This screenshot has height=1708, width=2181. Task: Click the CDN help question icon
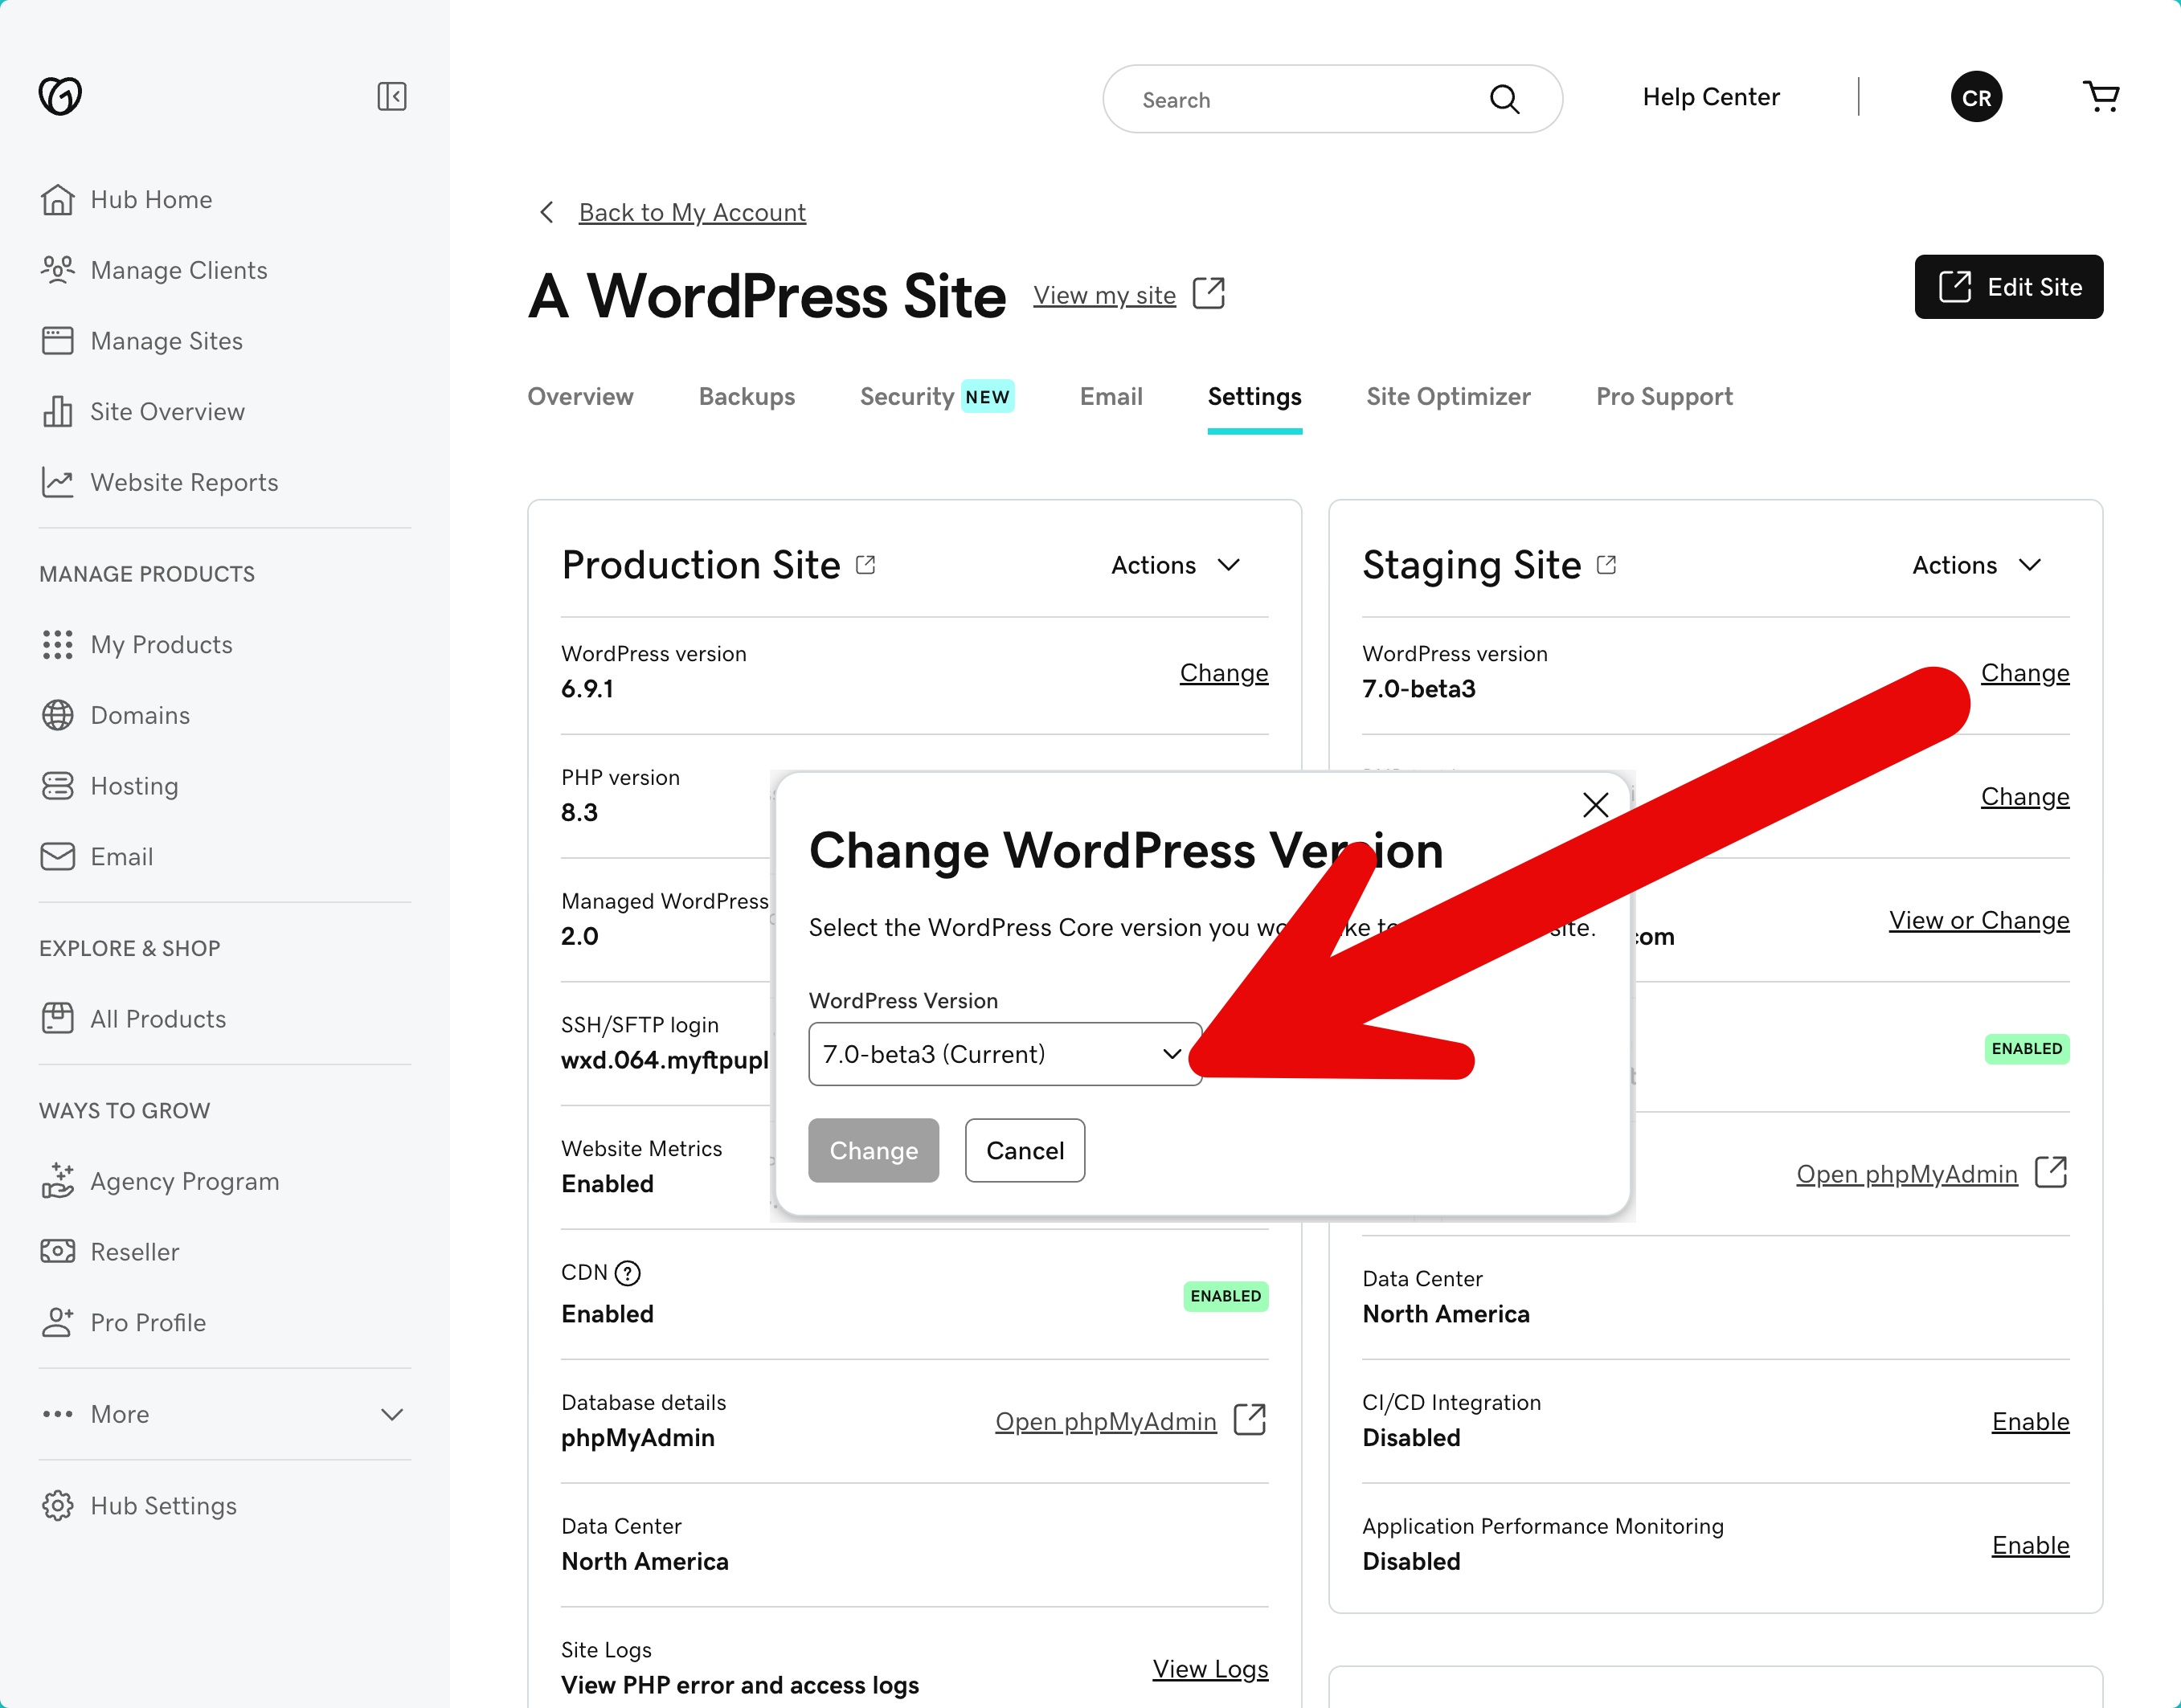(628, 1272)
